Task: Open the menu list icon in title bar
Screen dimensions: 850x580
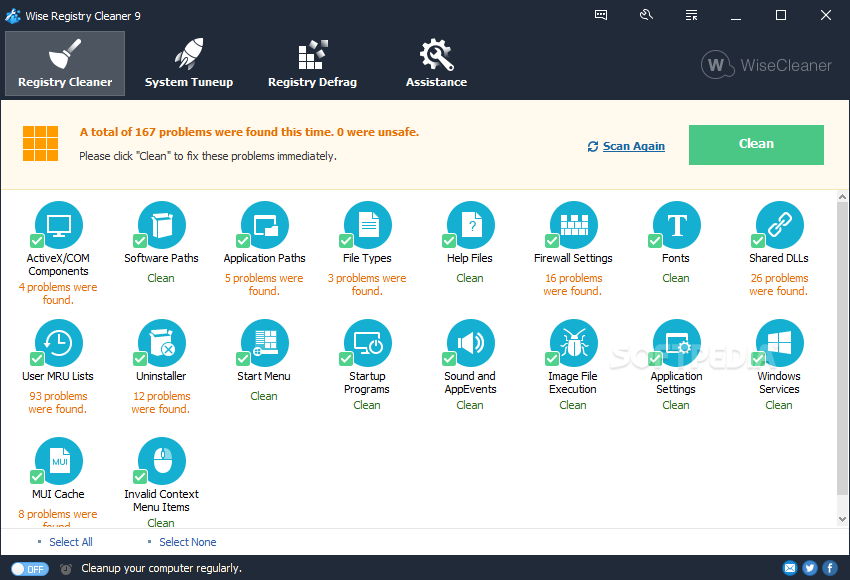Action: 691,15
